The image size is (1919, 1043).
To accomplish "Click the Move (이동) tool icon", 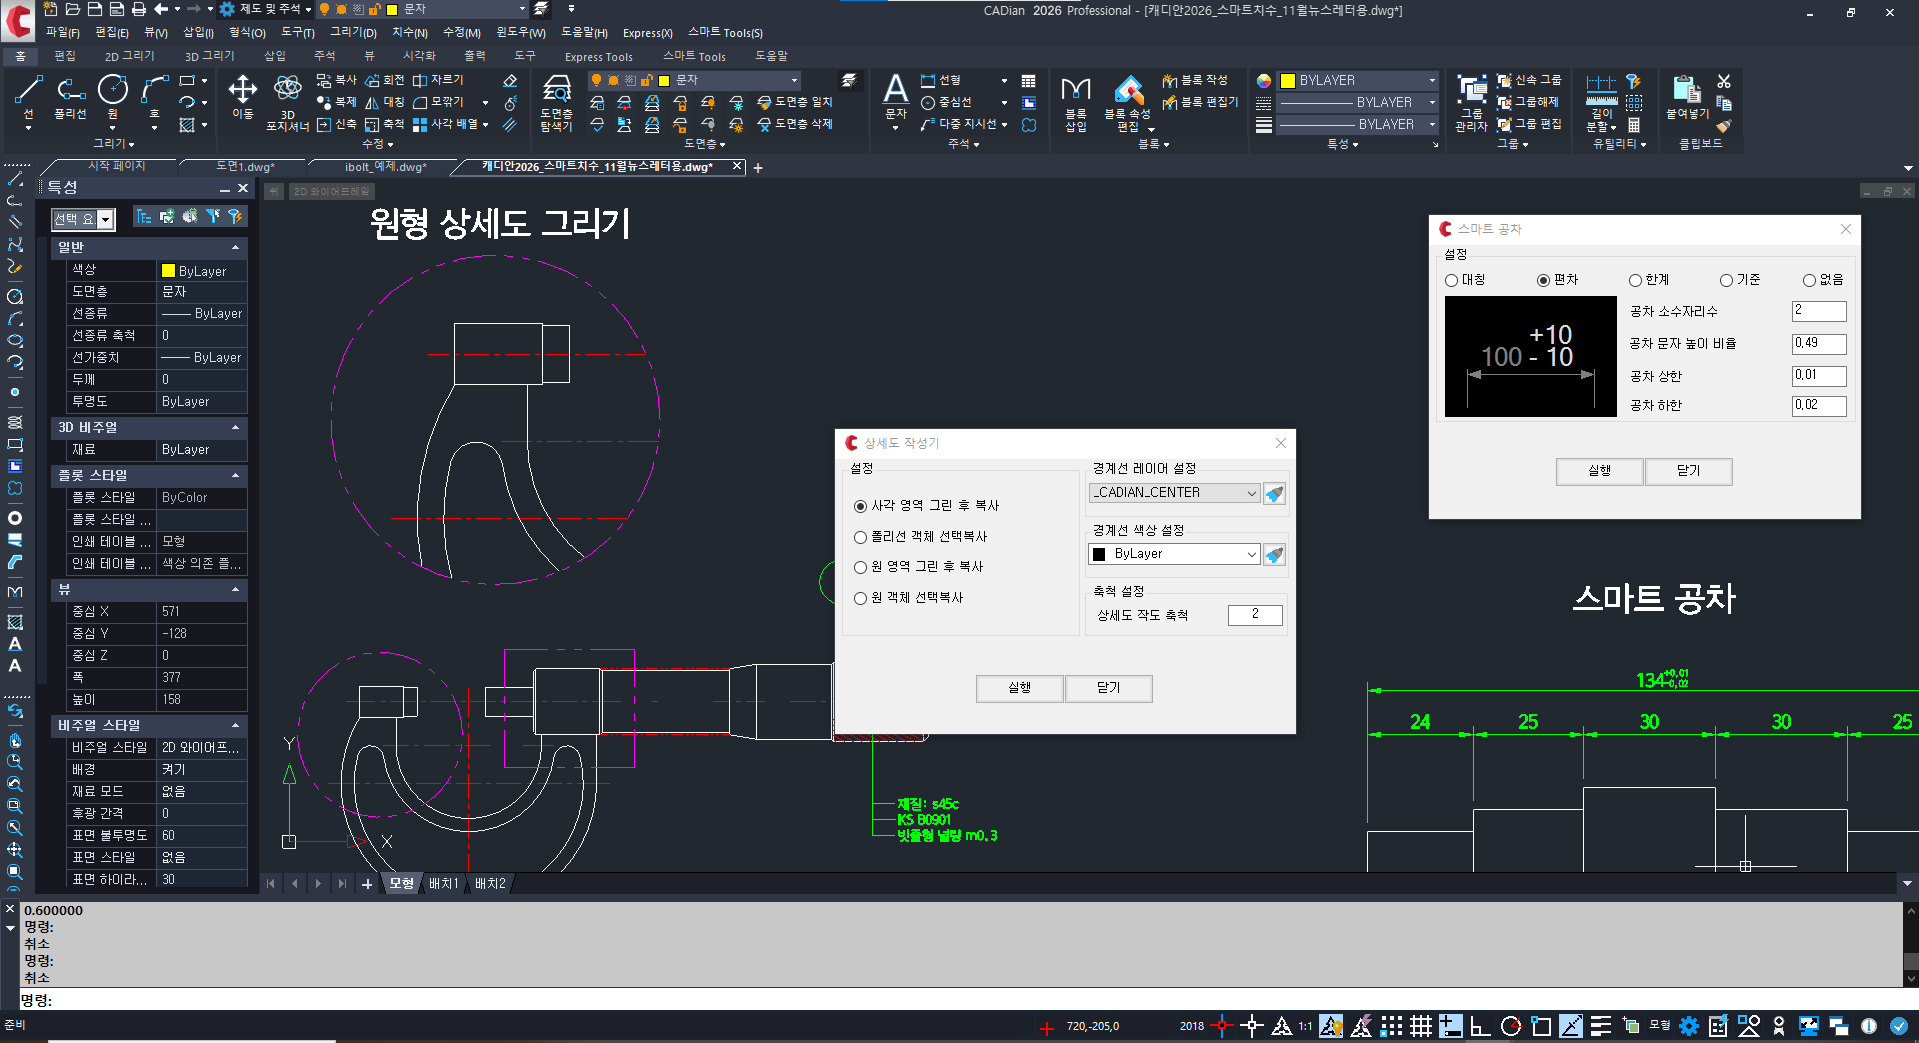I will 242,92.
